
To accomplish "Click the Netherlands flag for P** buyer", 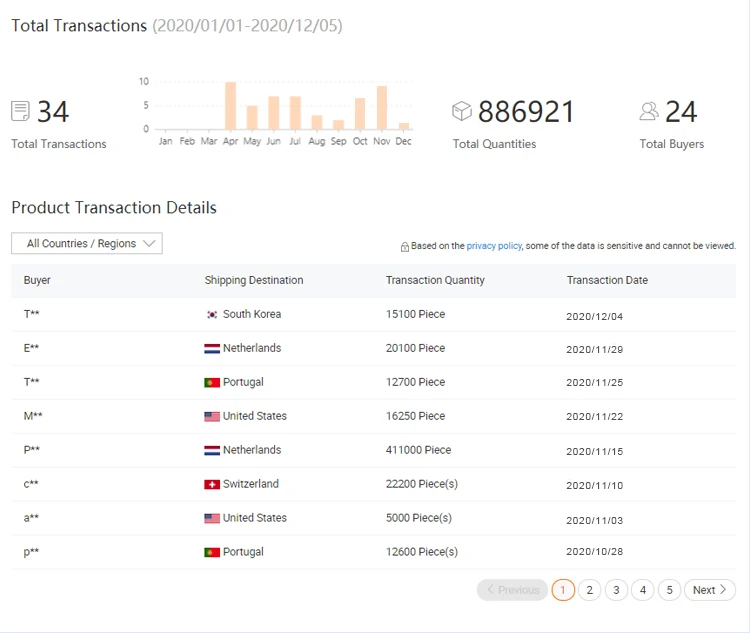I will coord(212,450).
